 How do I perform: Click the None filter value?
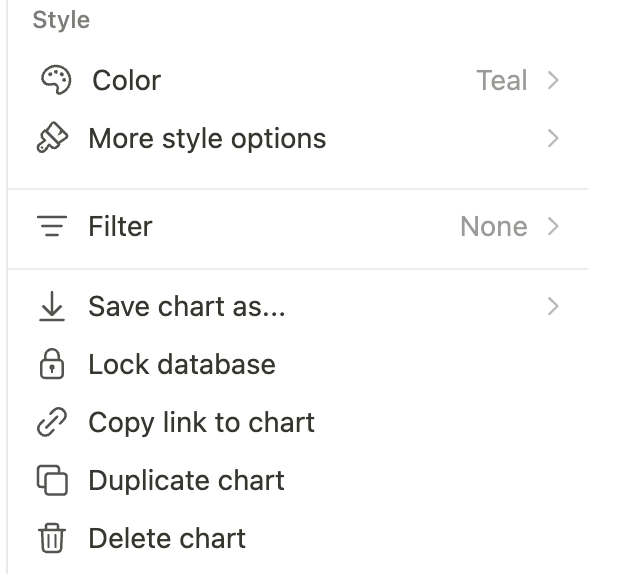point(493,227)
